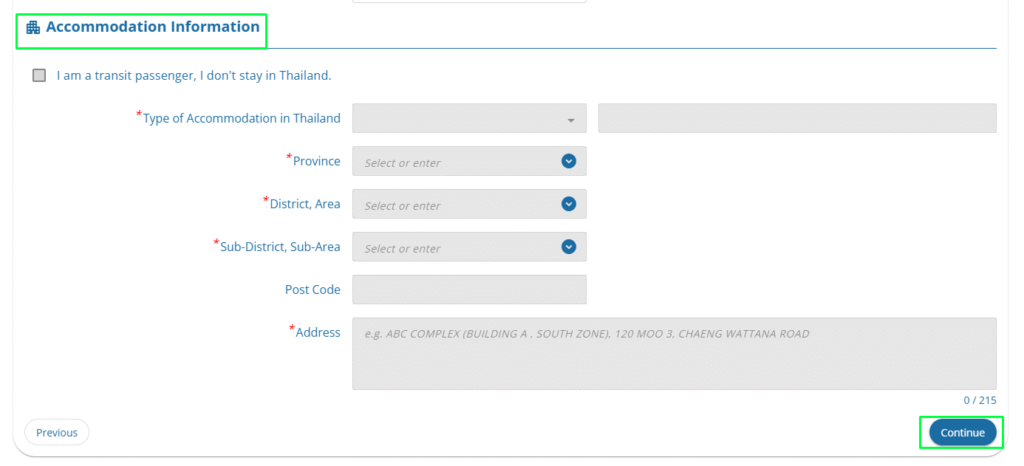The height and width of the screenshot is (466, 1024).
Task: Click the Accommodation Information section heading
Action: coord(152,28)
